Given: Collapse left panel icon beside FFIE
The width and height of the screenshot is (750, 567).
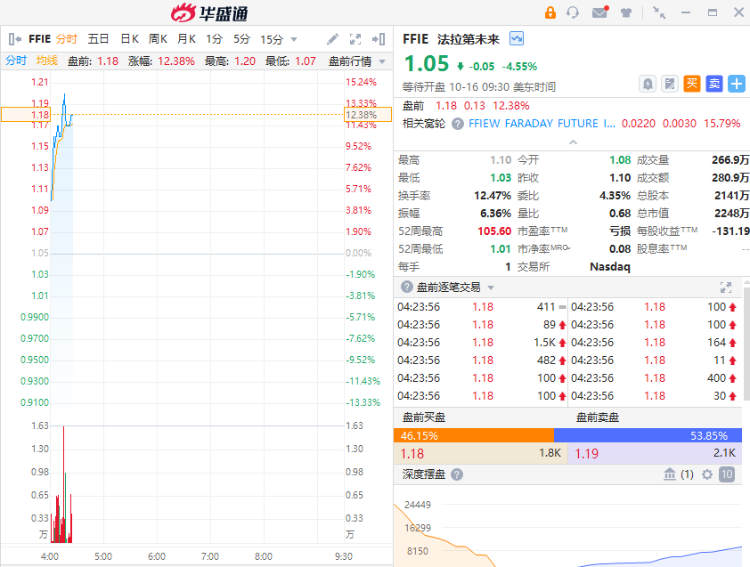Looking at the screenshot, I should click(15, 39).
